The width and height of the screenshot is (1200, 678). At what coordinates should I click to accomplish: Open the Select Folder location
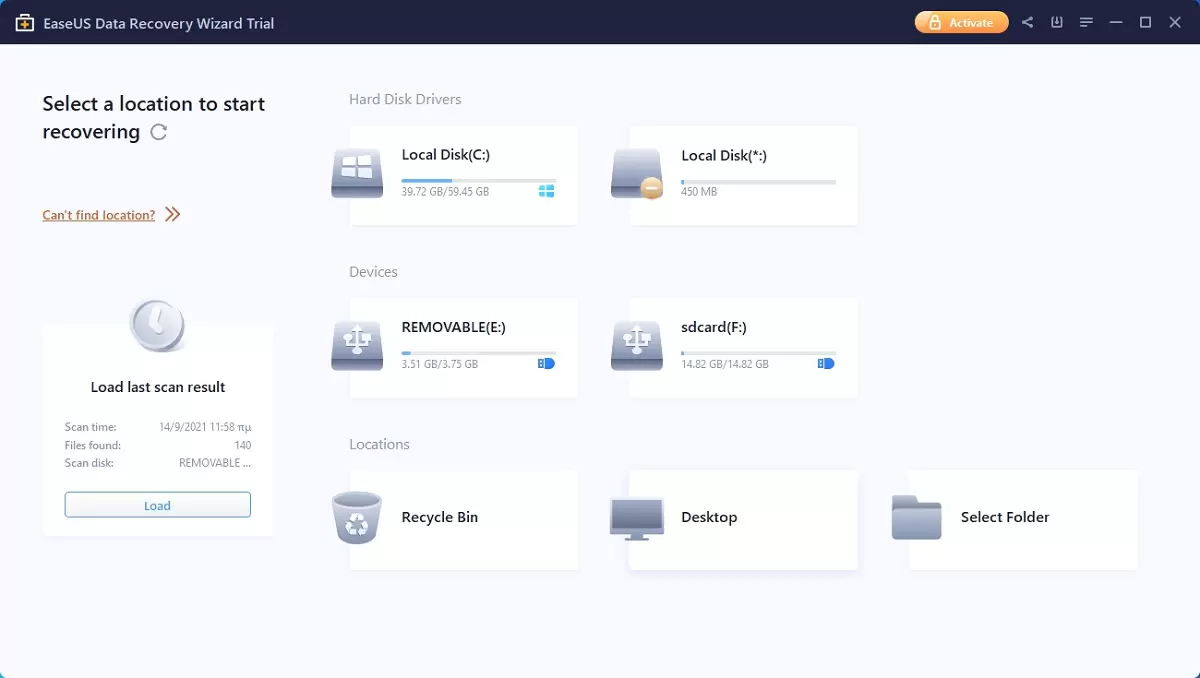pos(1023,519)
